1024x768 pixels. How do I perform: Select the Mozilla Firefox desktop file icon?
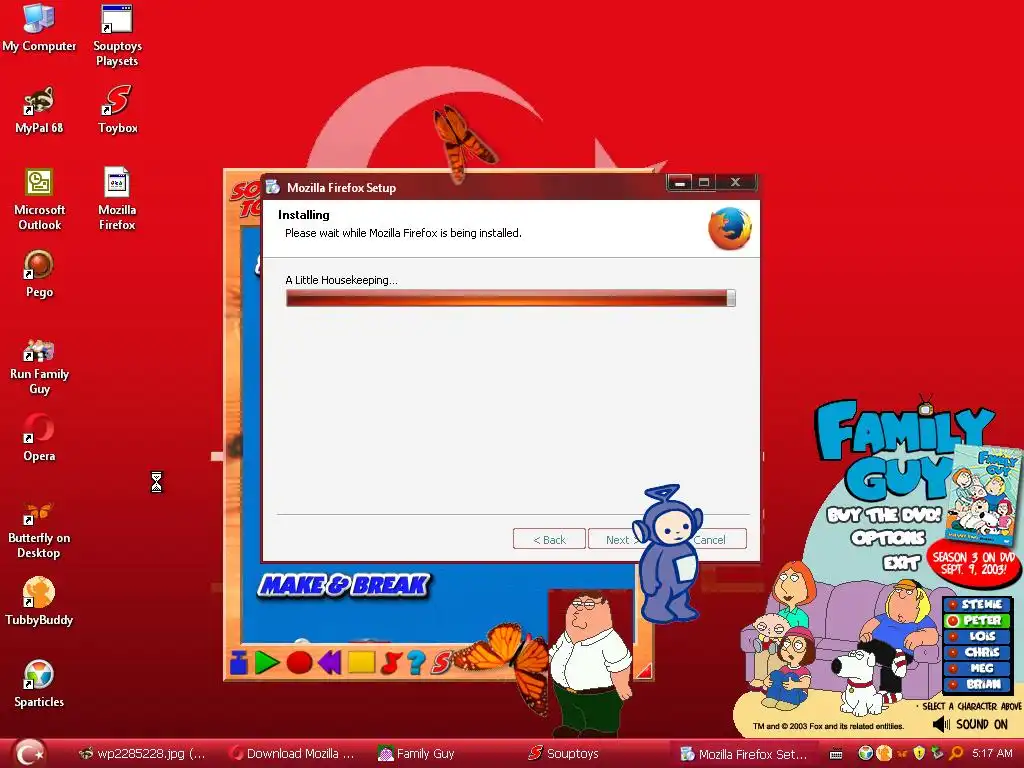point(117,199)
